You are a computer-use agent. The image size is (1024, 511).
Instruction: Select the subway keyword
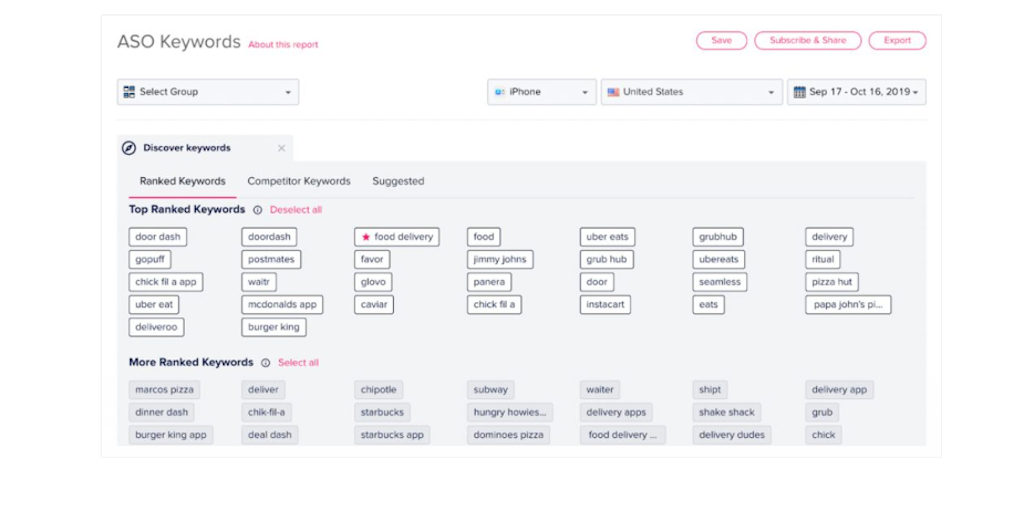[x=491, y=390]
